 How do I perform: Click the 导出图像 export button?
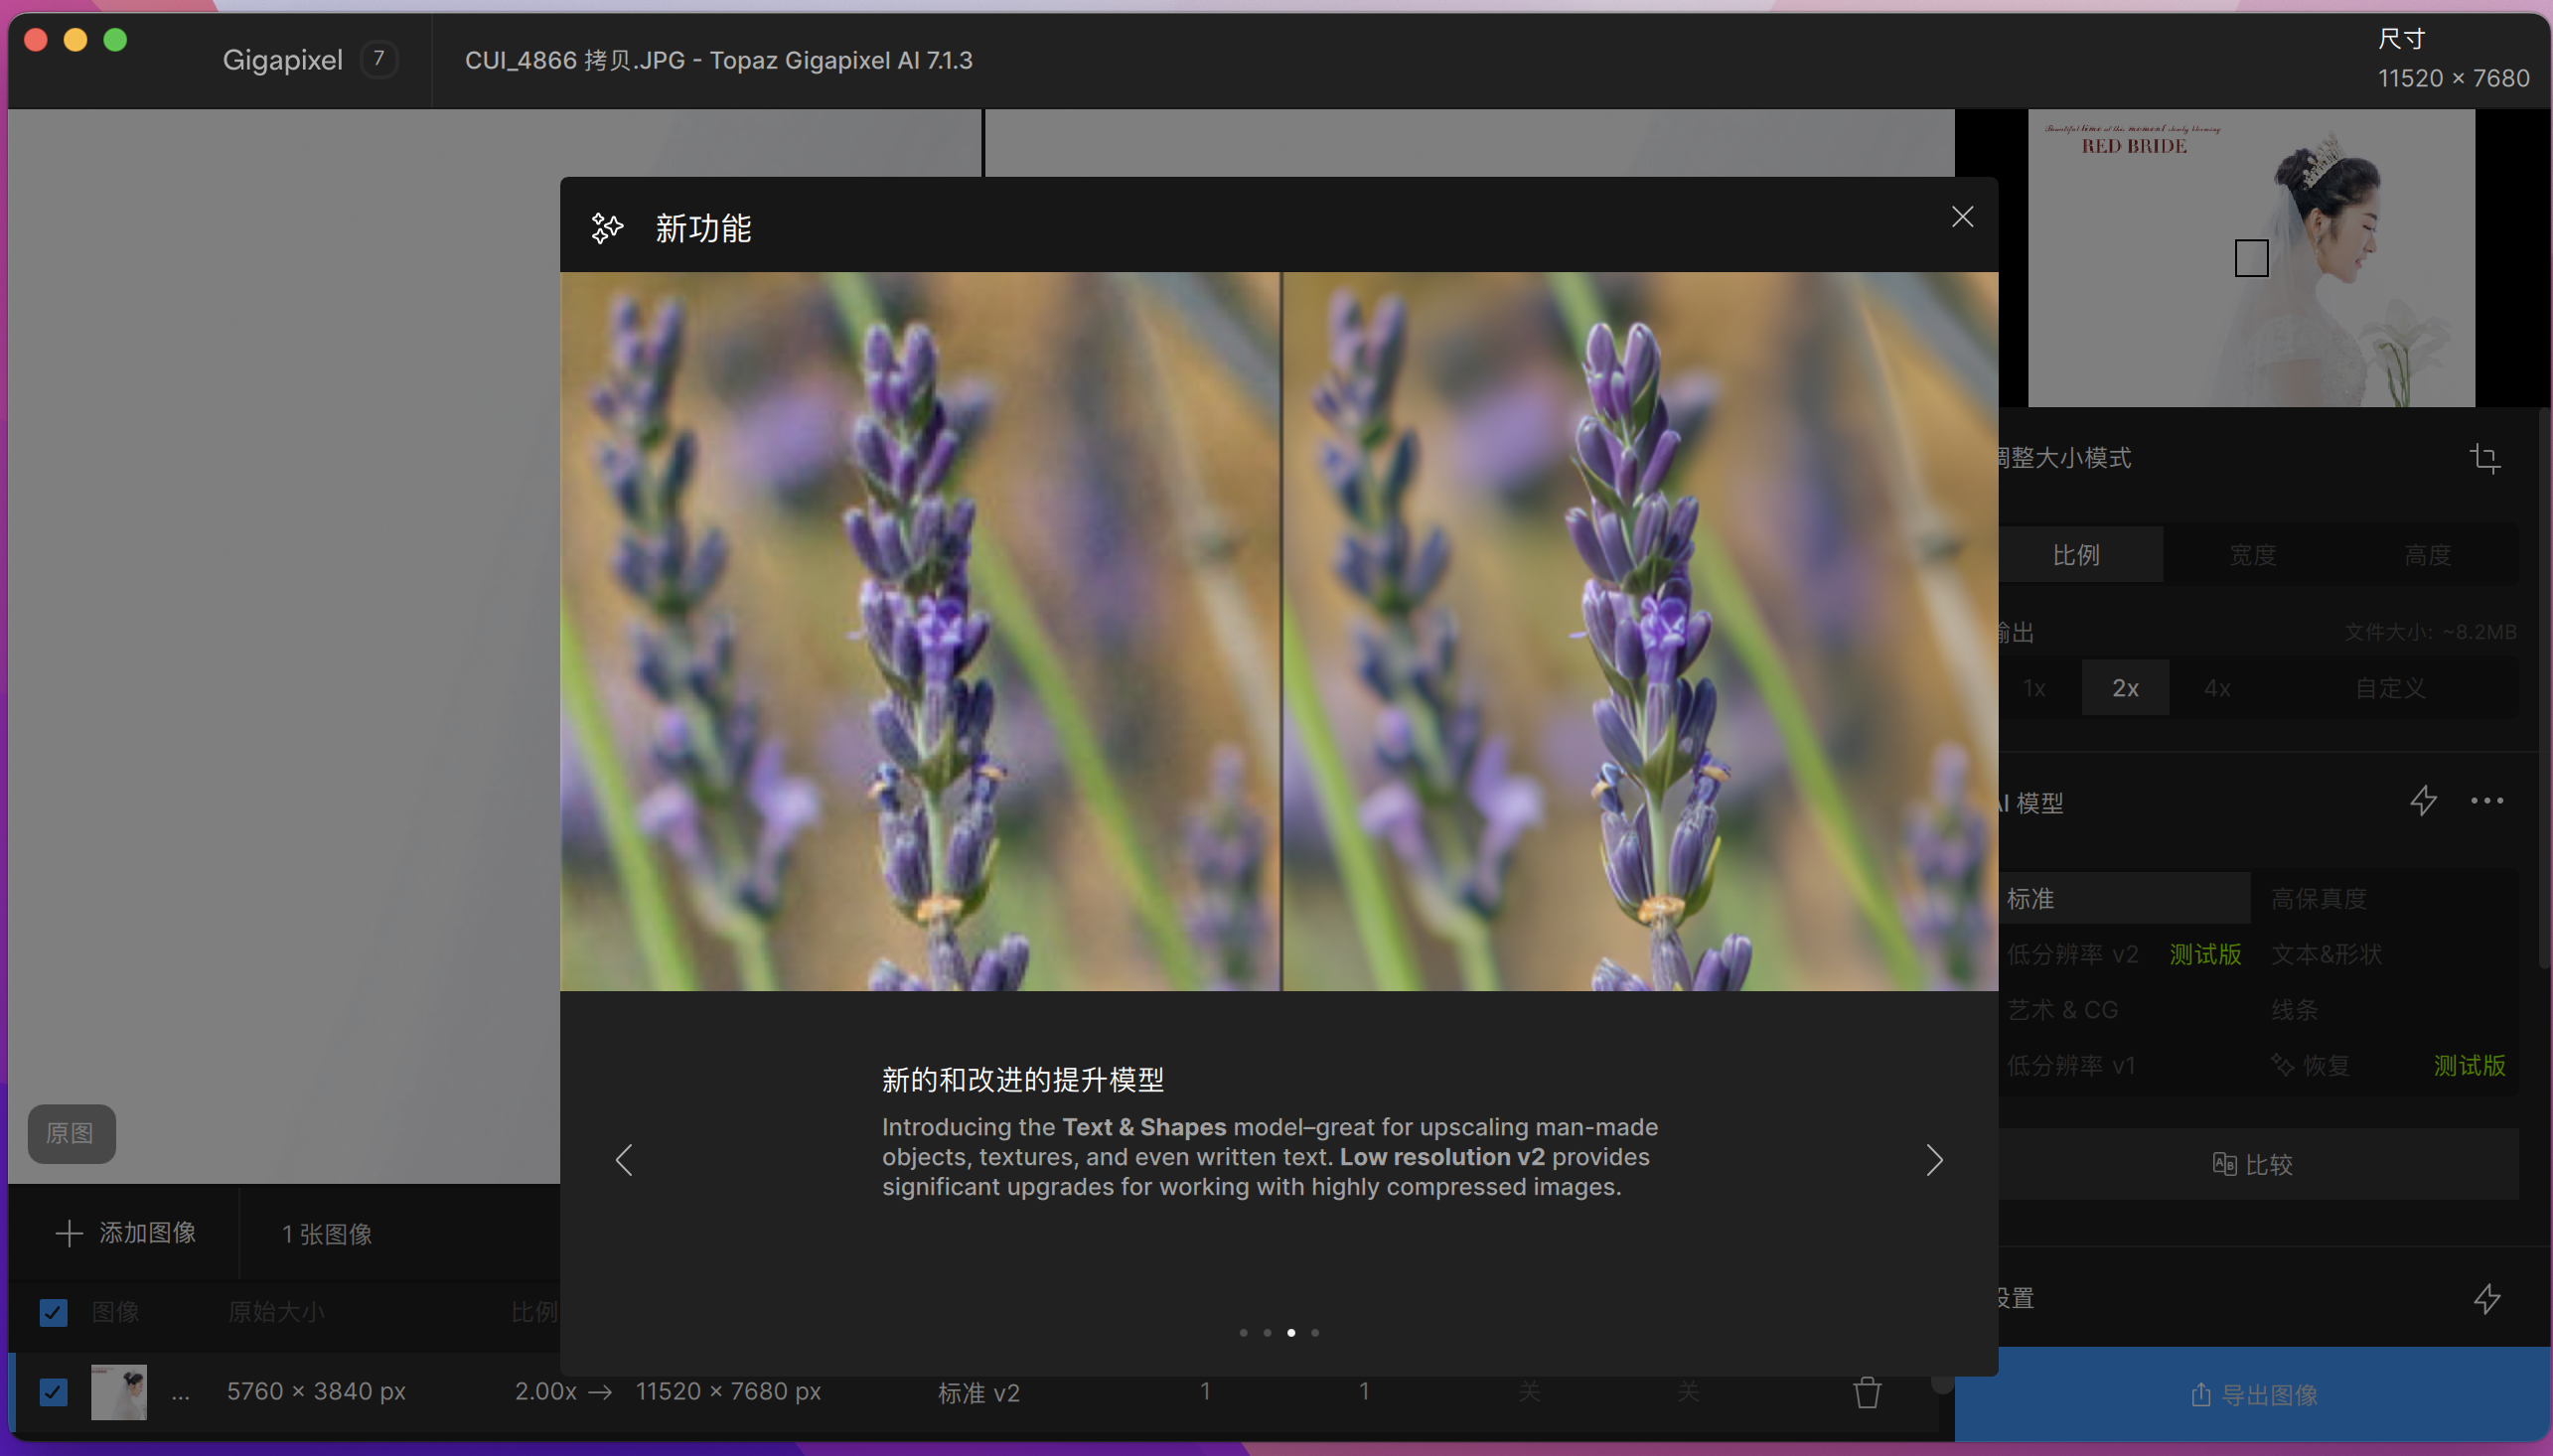(2253, 1395)
